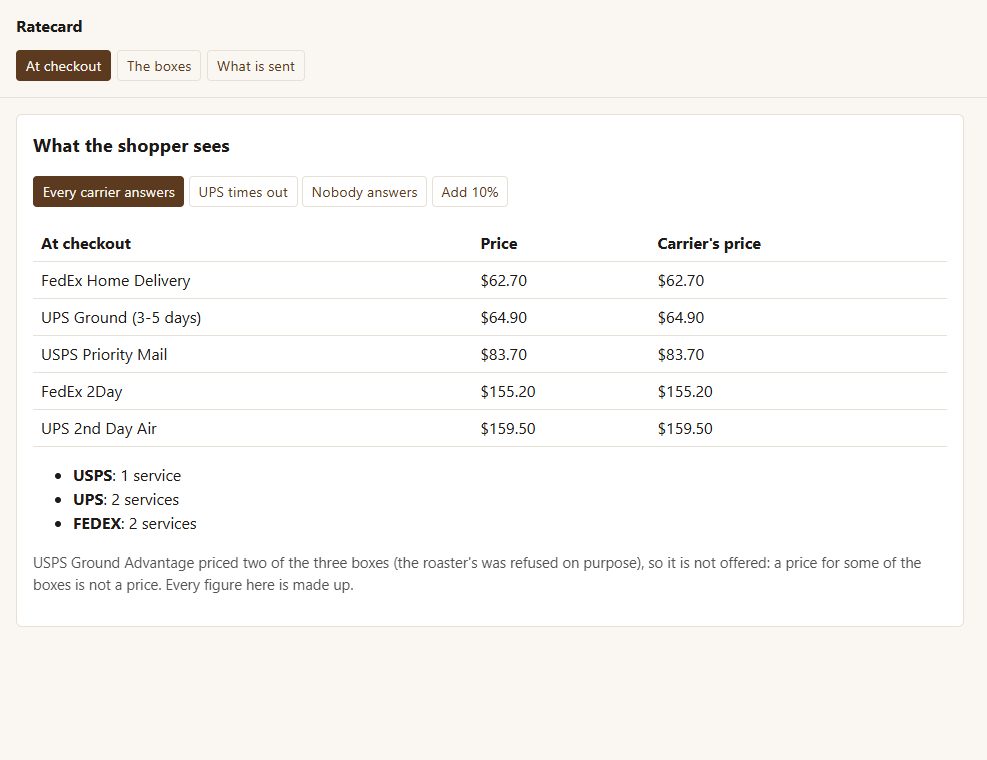
Task: Click USPS Priority Mail's Price value $83.70
Action: (504, 354)
